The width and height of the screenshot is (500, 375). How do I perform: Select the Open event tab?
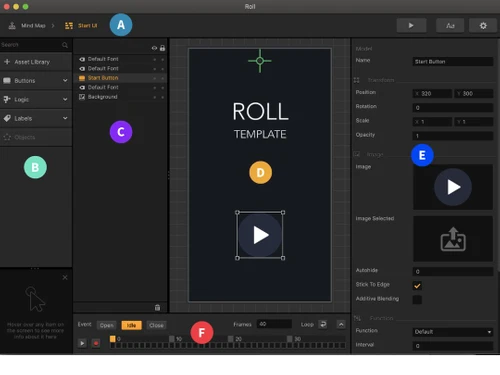(107, 325)
